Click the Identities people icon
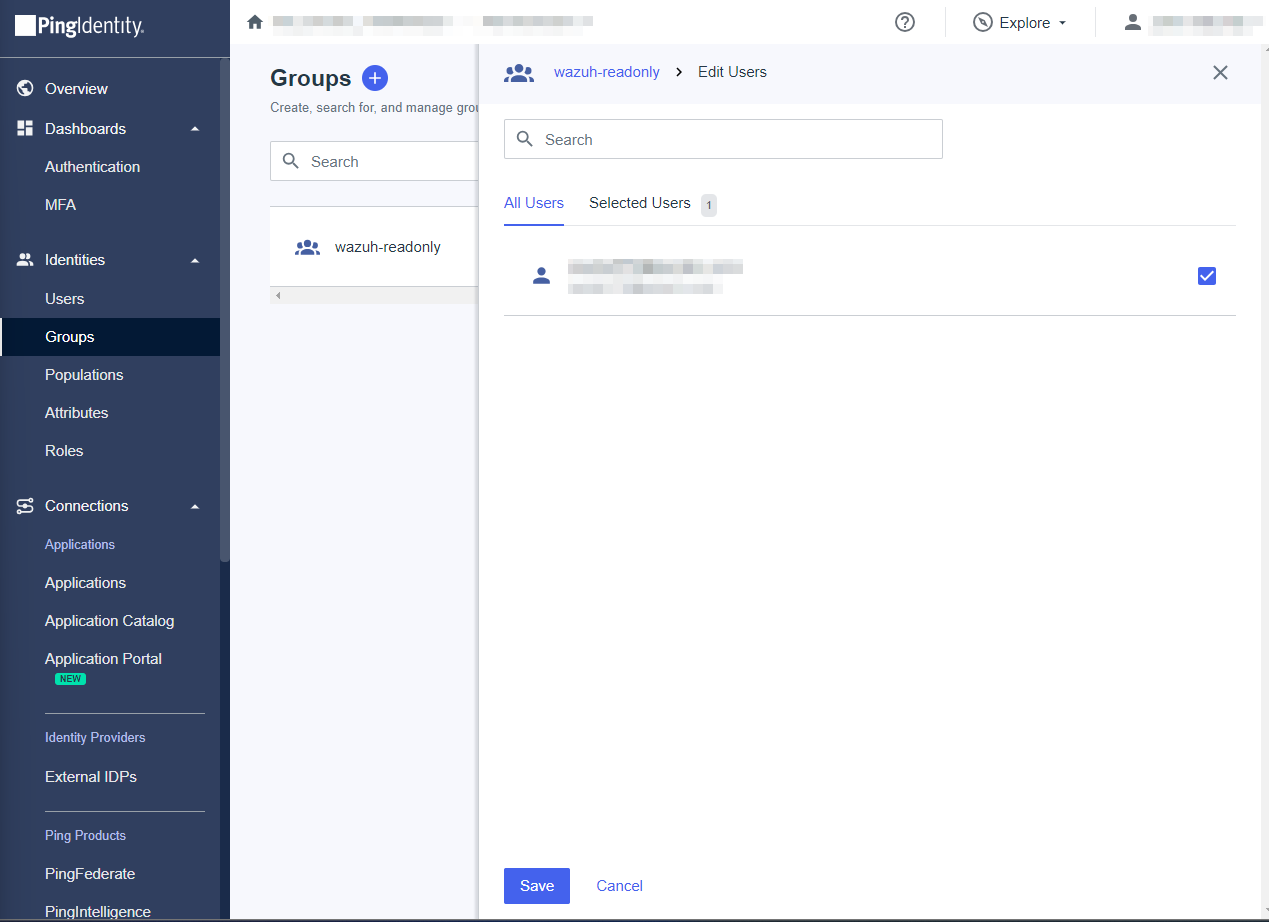Image resolution: width=1269 pixels, height=922 pixels. coord(26,260)
